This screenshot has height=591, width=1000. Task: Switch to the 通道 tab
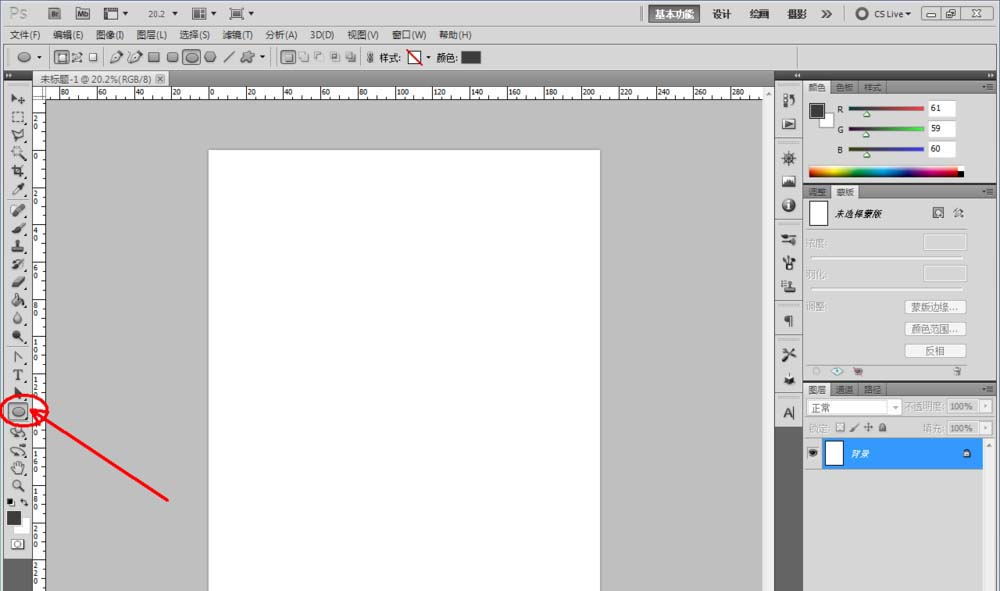pyautogui.click(x=844, y=389)
